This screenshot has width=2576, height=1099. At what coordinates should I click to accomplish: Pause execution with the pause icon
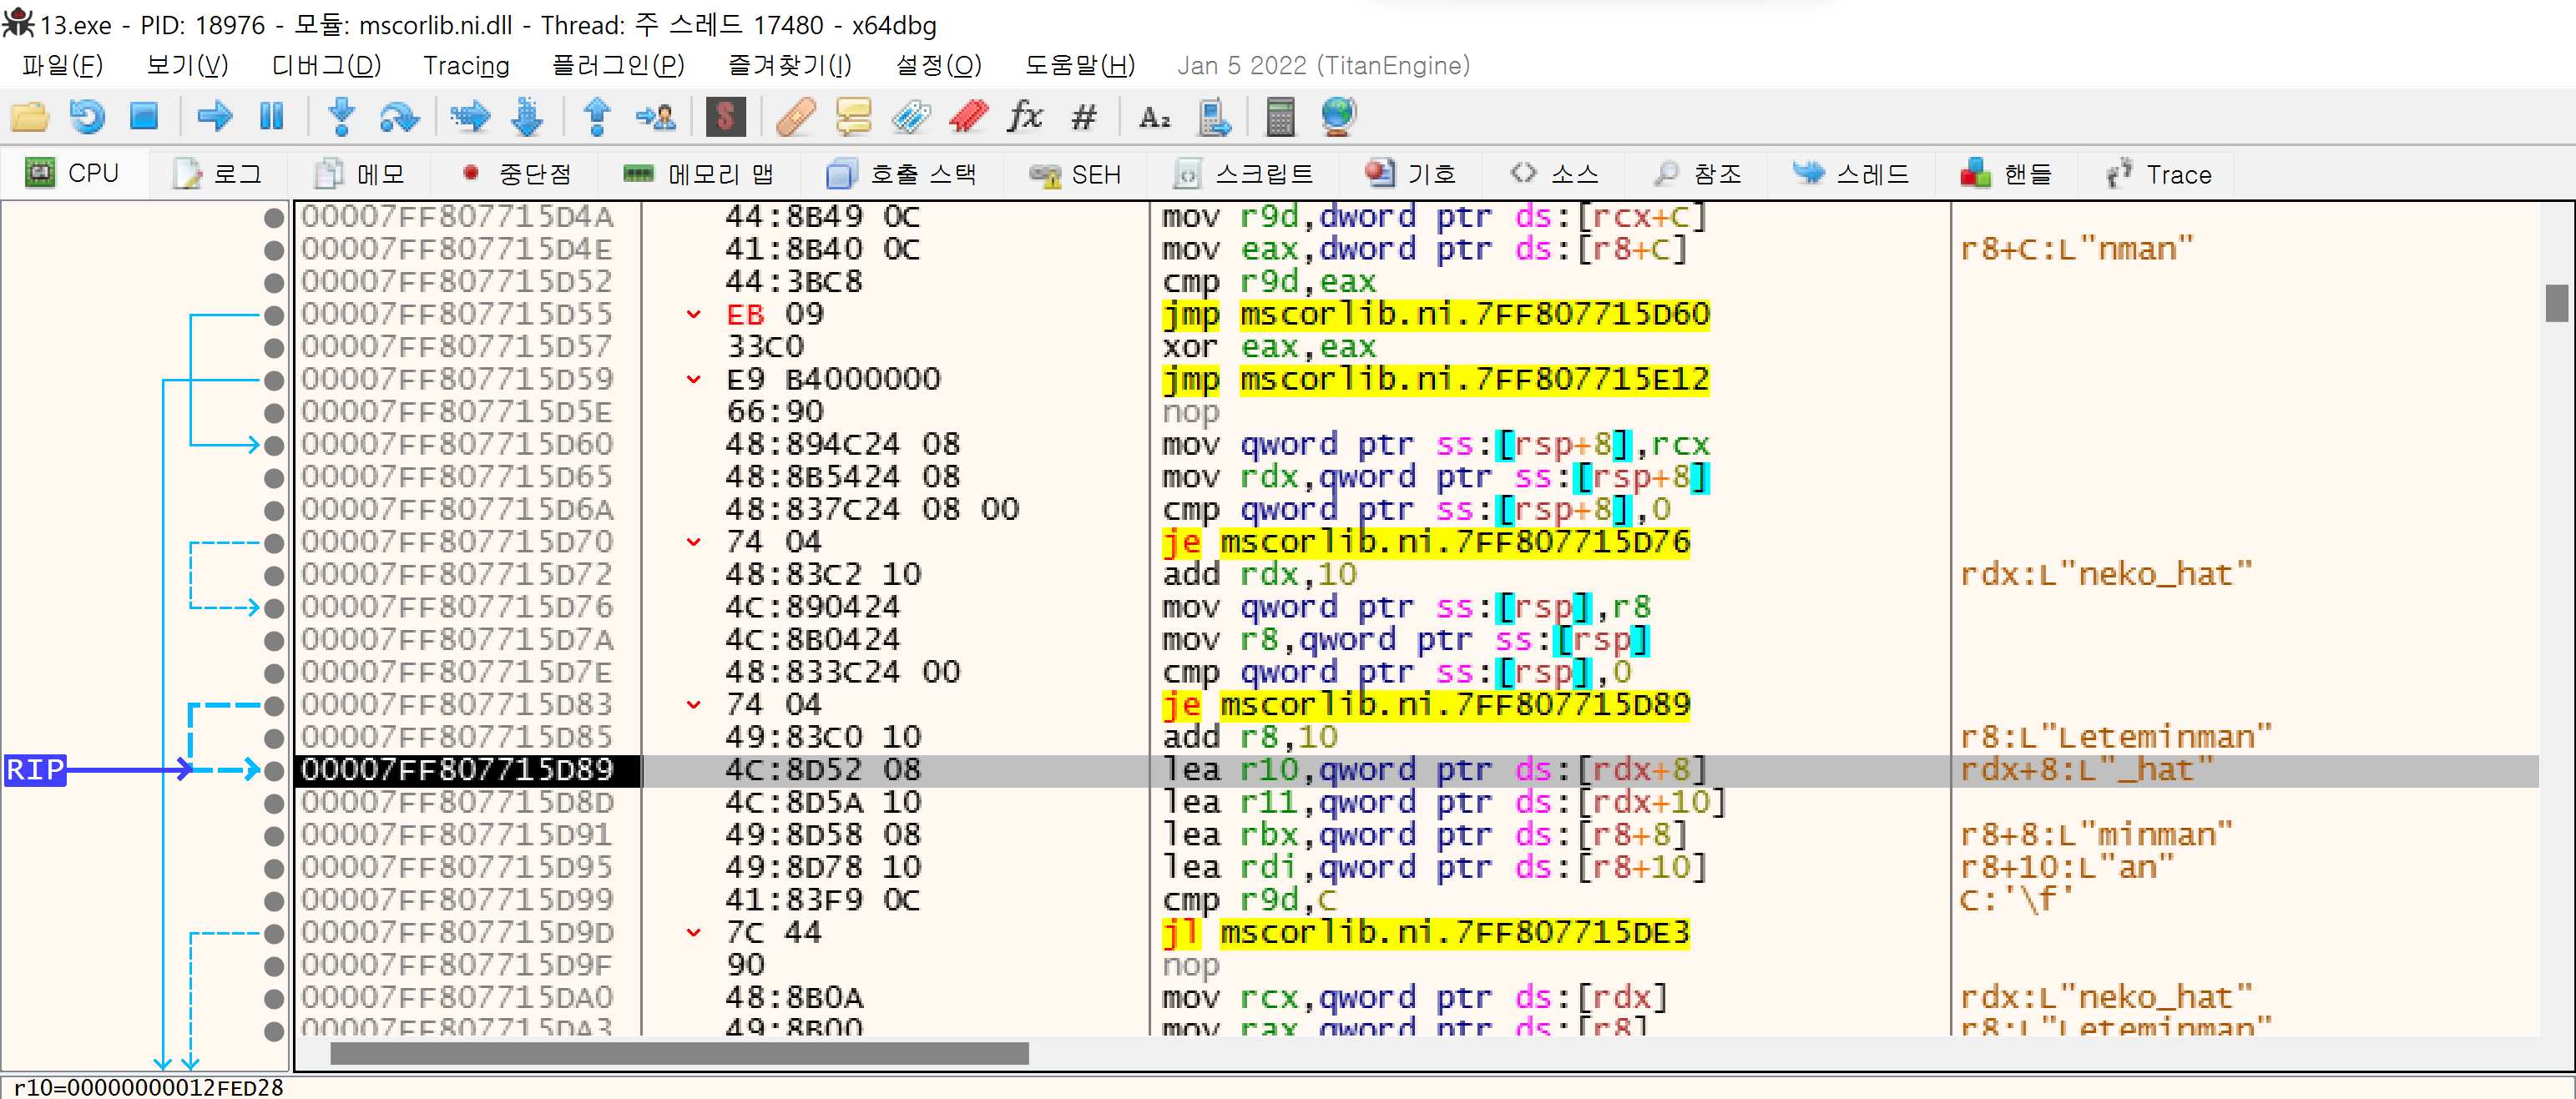pos(271,117)
